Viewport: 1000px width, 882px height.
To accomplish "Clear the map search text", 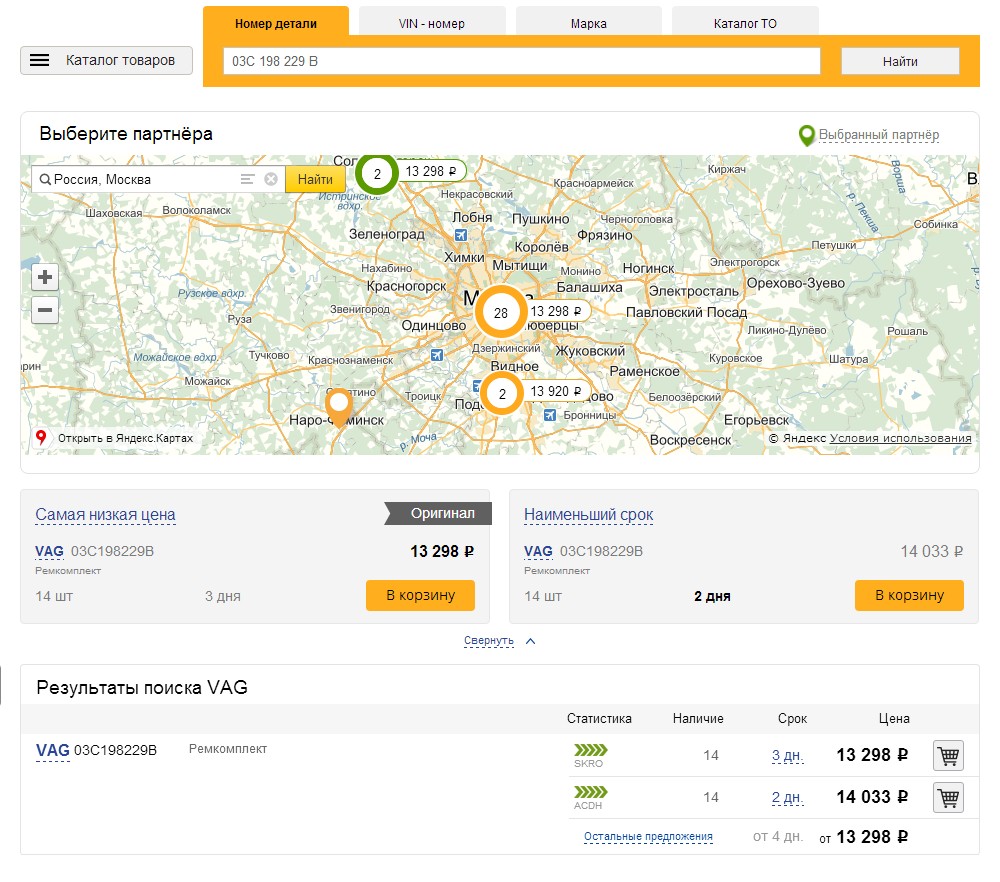I will coord(271,179).
